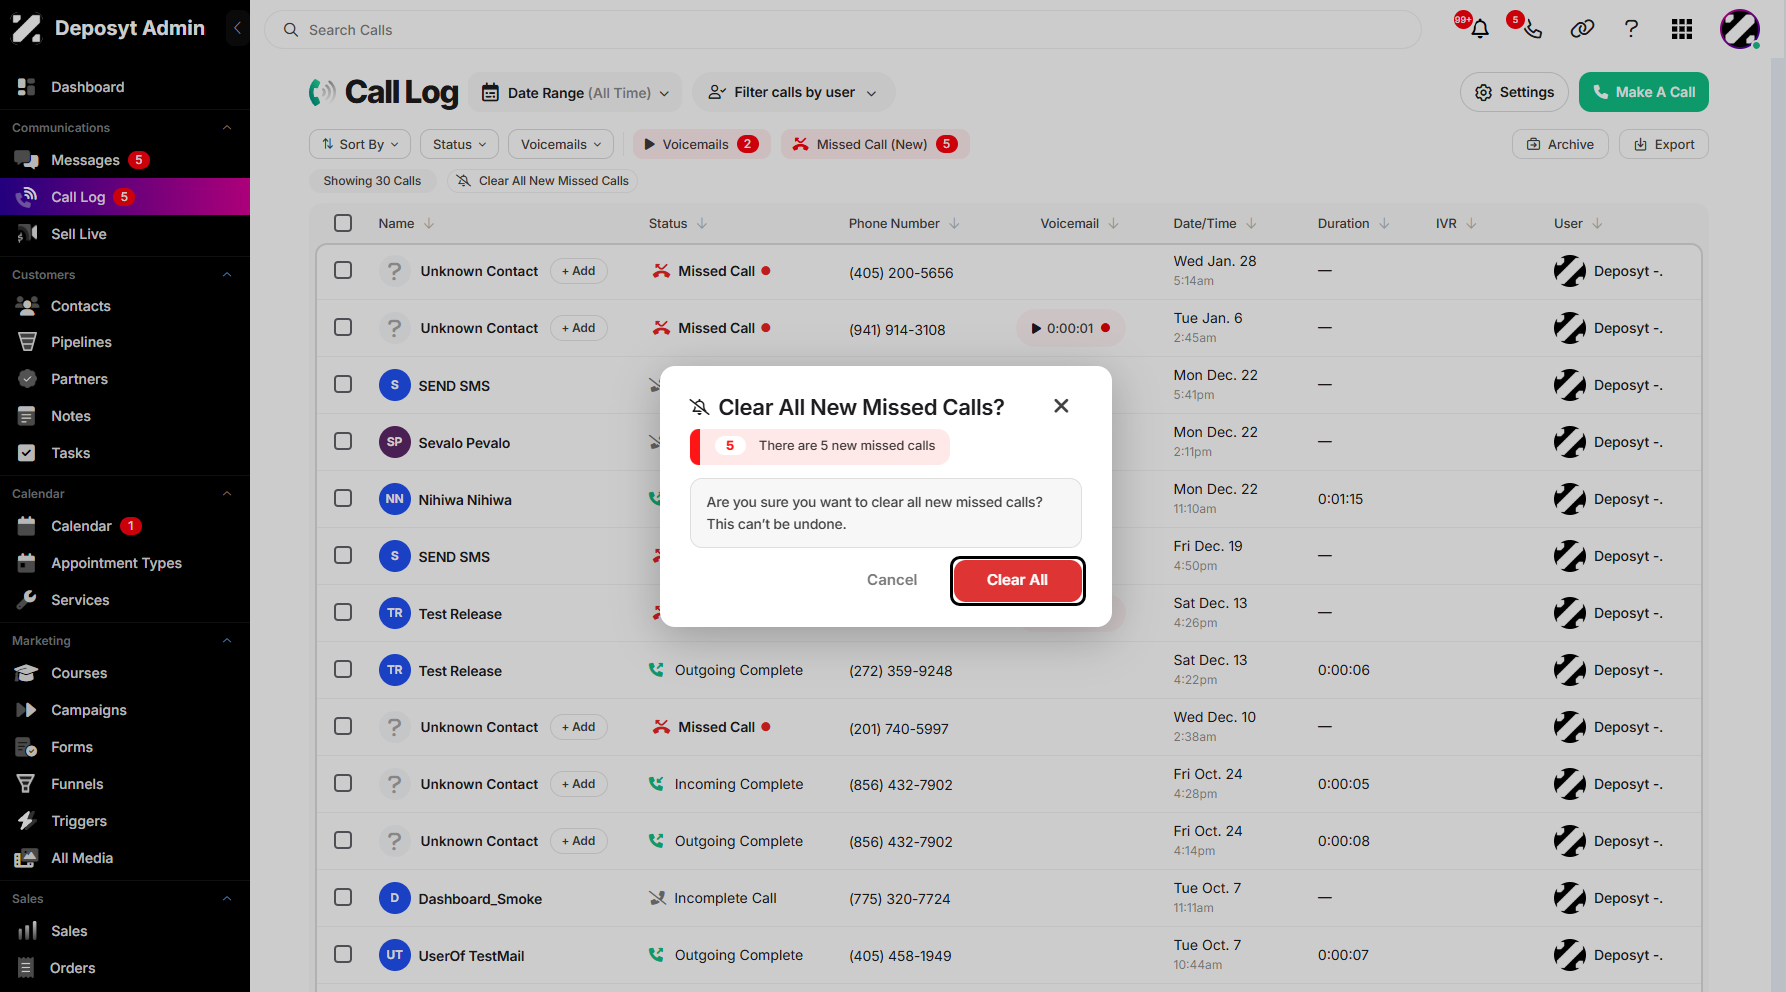This screenshot has width=1786, height=992.
Task: Cancel the clear missed calls dialog
Action: point(891,580)
